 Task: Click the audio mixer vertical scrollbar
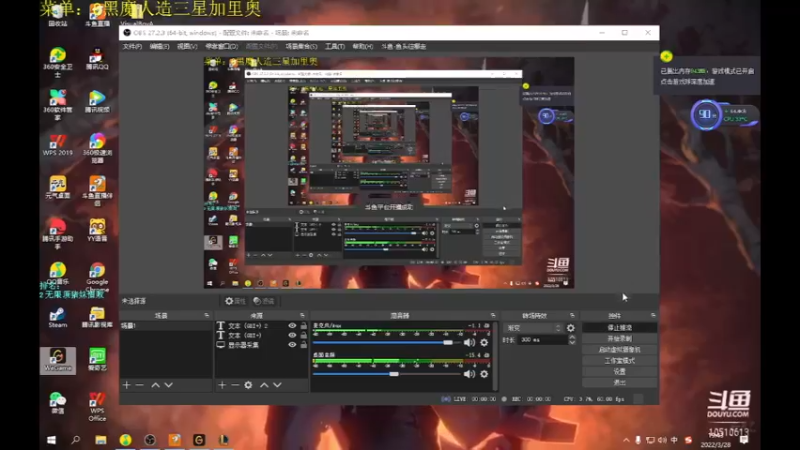tap(494, 356)
